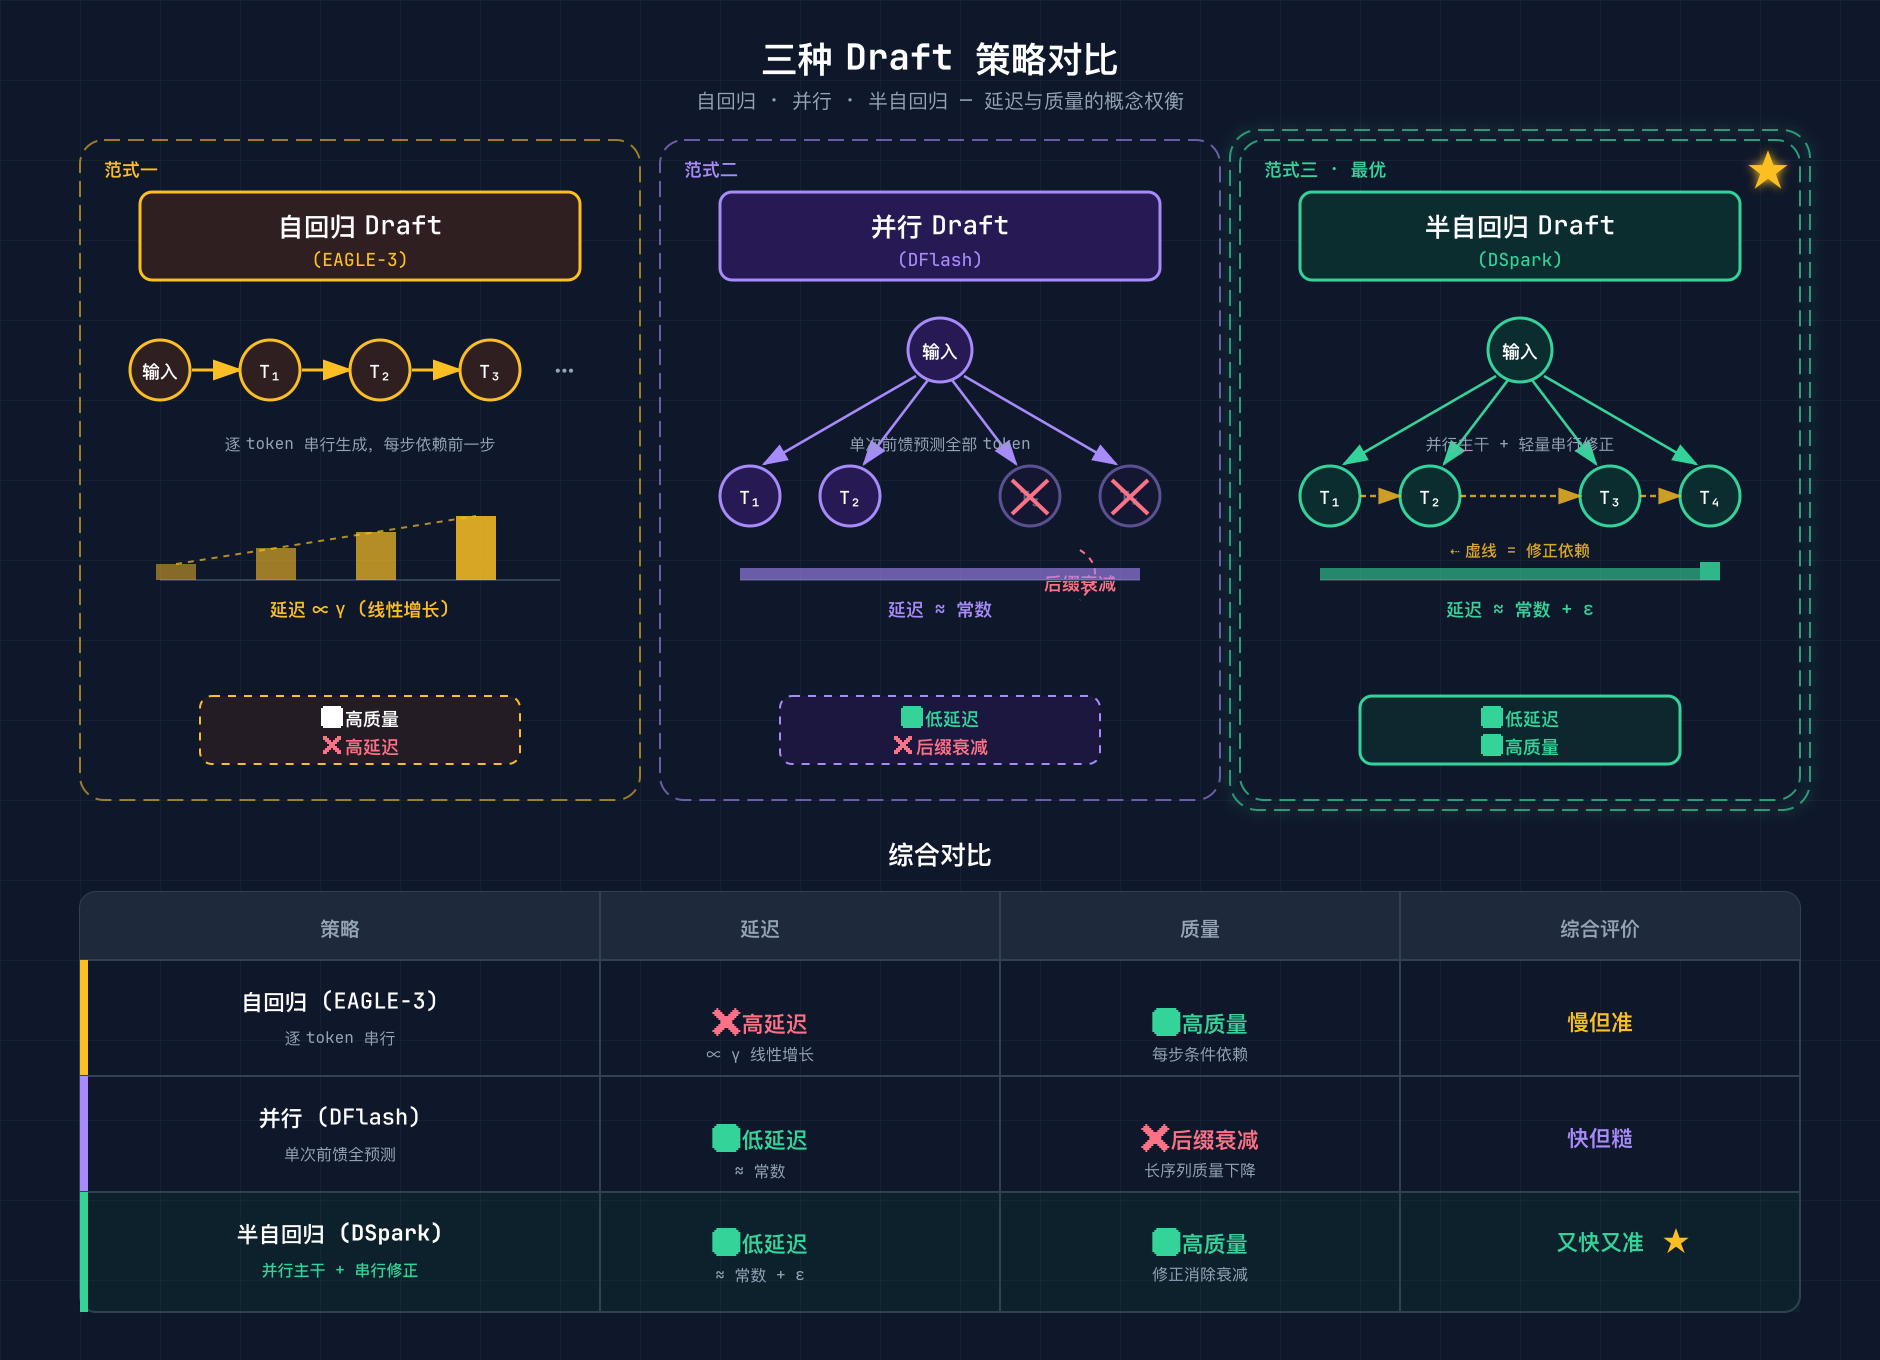Select the yellow 输入 node in the EAGLE-3 chain
Image resolution: width=1880 pixels, height=1360 pixels.
pyautogui.click(x=160, y=370)
